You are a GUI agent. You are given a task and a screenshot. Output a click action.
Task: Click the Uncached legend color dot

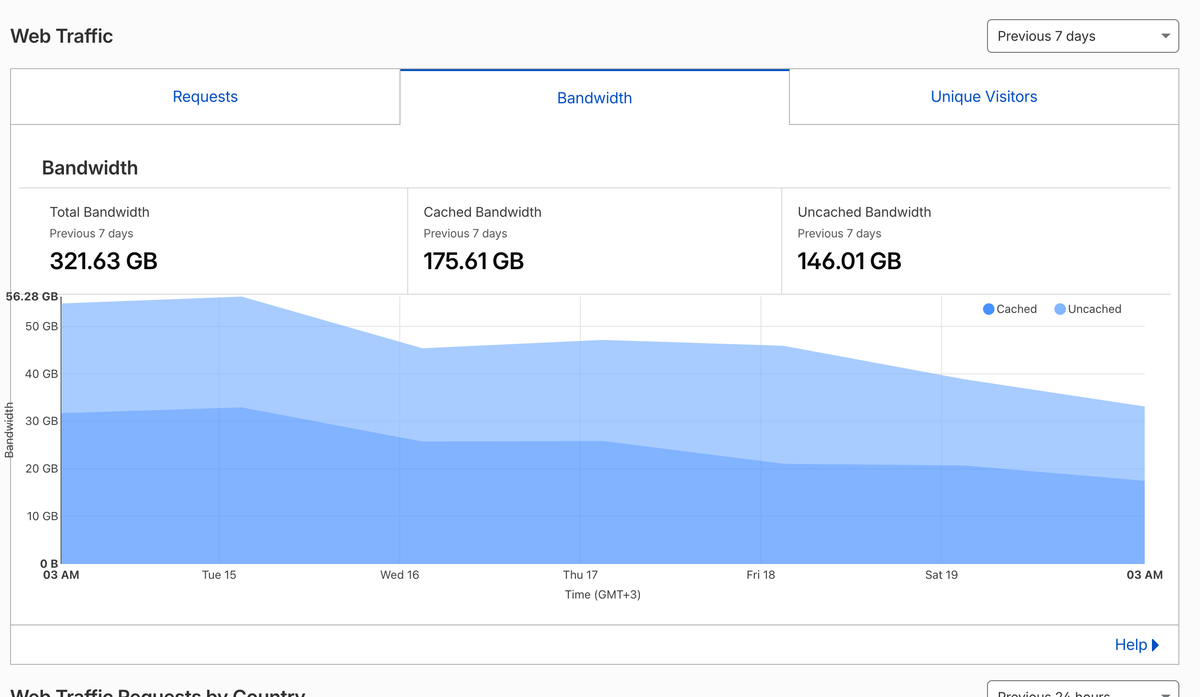pyautogui.click(x=1060, y=309)
